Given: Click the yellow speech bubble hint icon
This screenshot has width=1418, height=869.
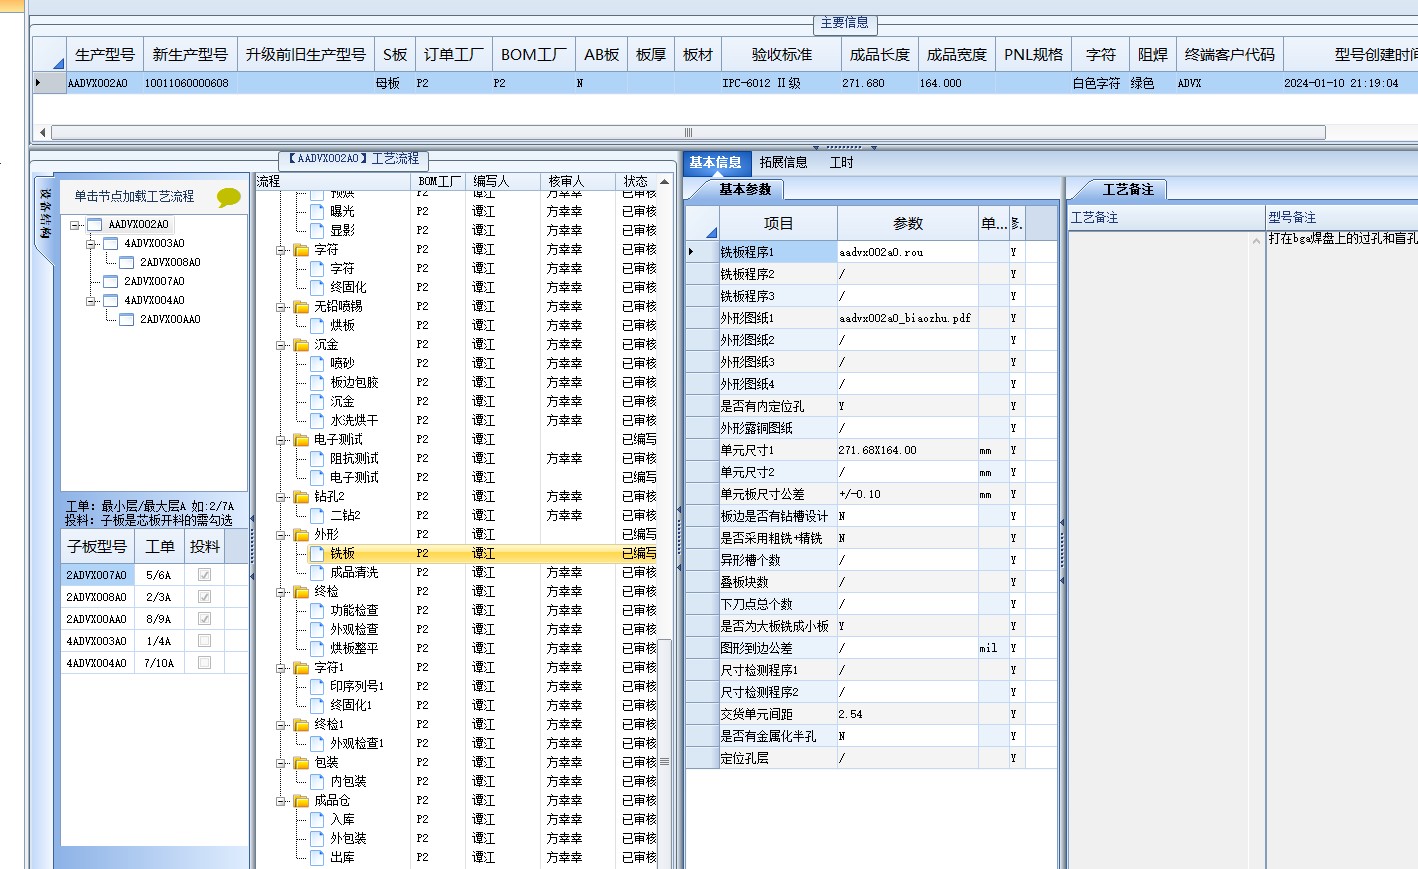Looking at the screenshot, I should [229, 197].
